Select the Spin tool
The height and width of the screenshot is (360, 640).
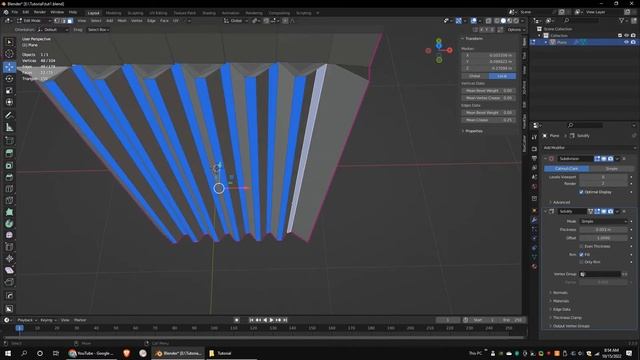pyautogui.click(x=9, y=224)
